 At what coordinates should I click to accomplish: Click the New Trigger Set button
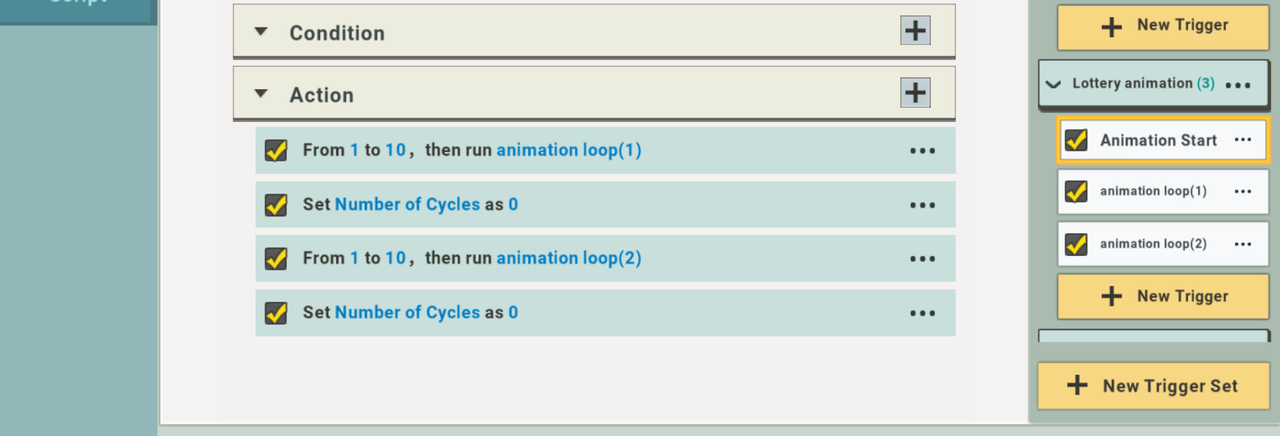(x=1153, y=386)
